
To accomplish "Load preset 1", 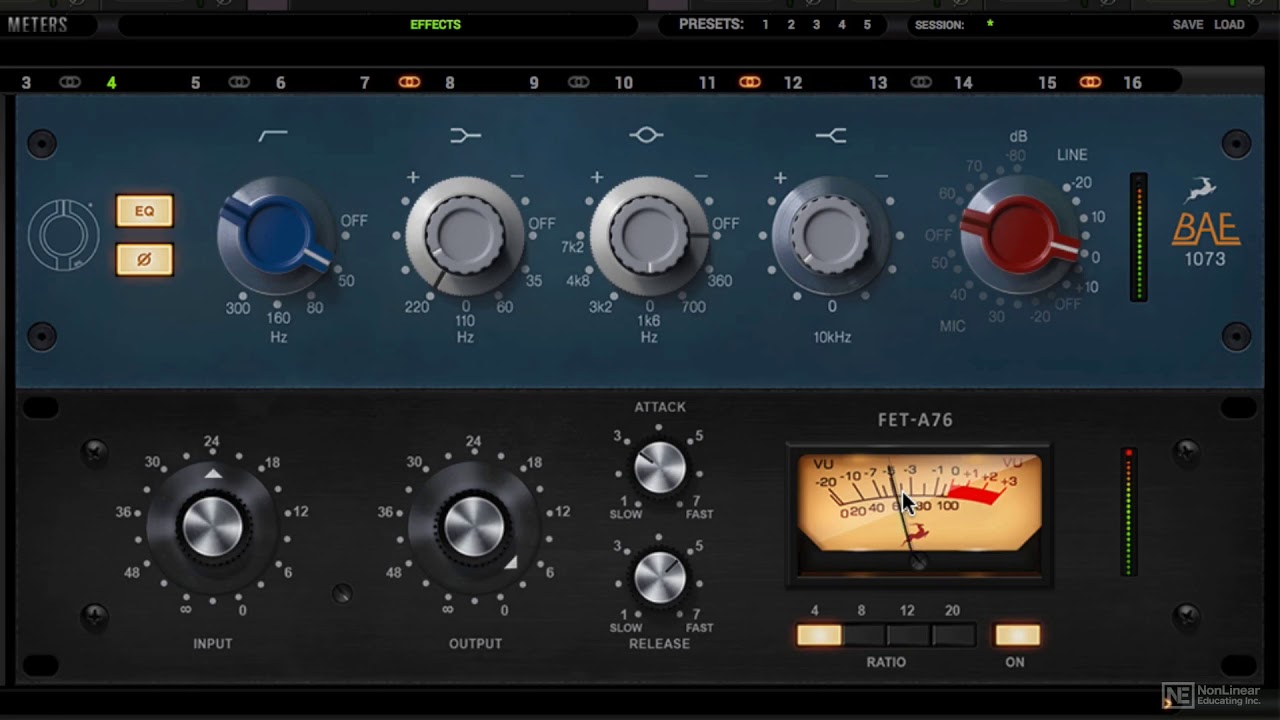I will [766, 25].
